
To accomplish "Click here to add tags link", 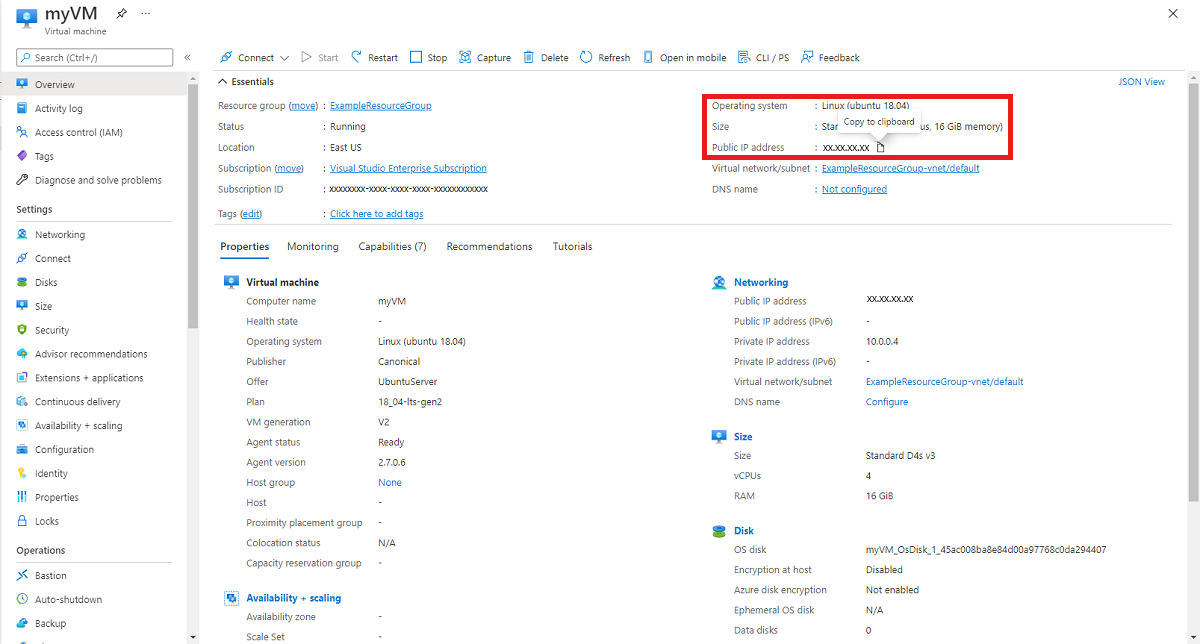I will tap(377, 214).
